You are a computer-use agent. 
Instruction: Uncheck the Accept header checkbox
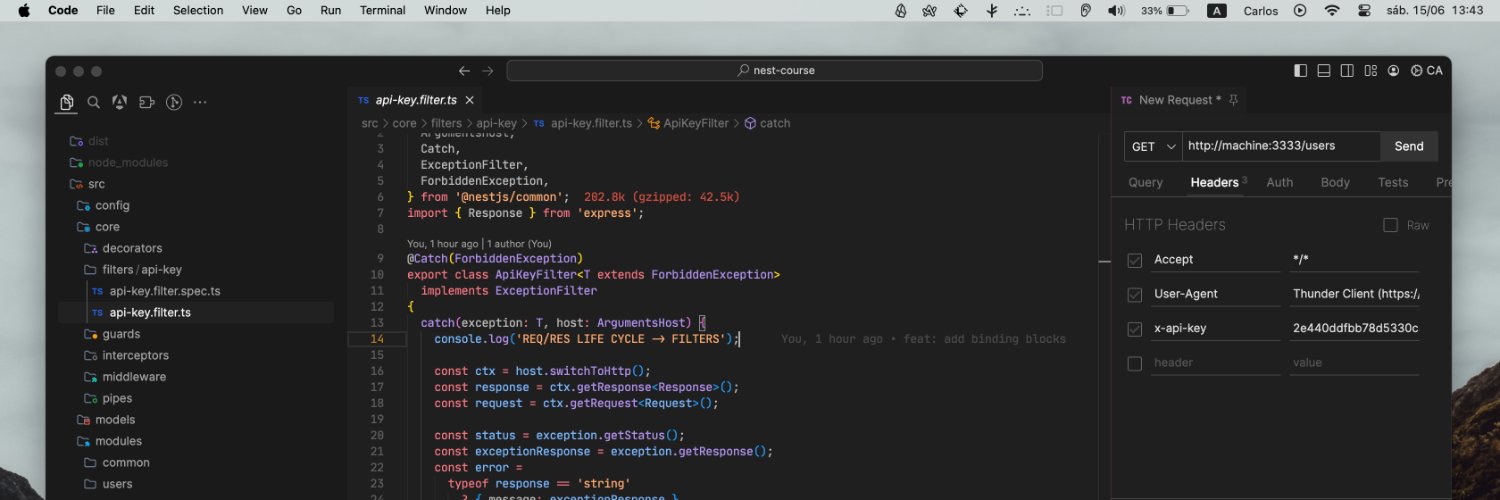point(1135,260)
